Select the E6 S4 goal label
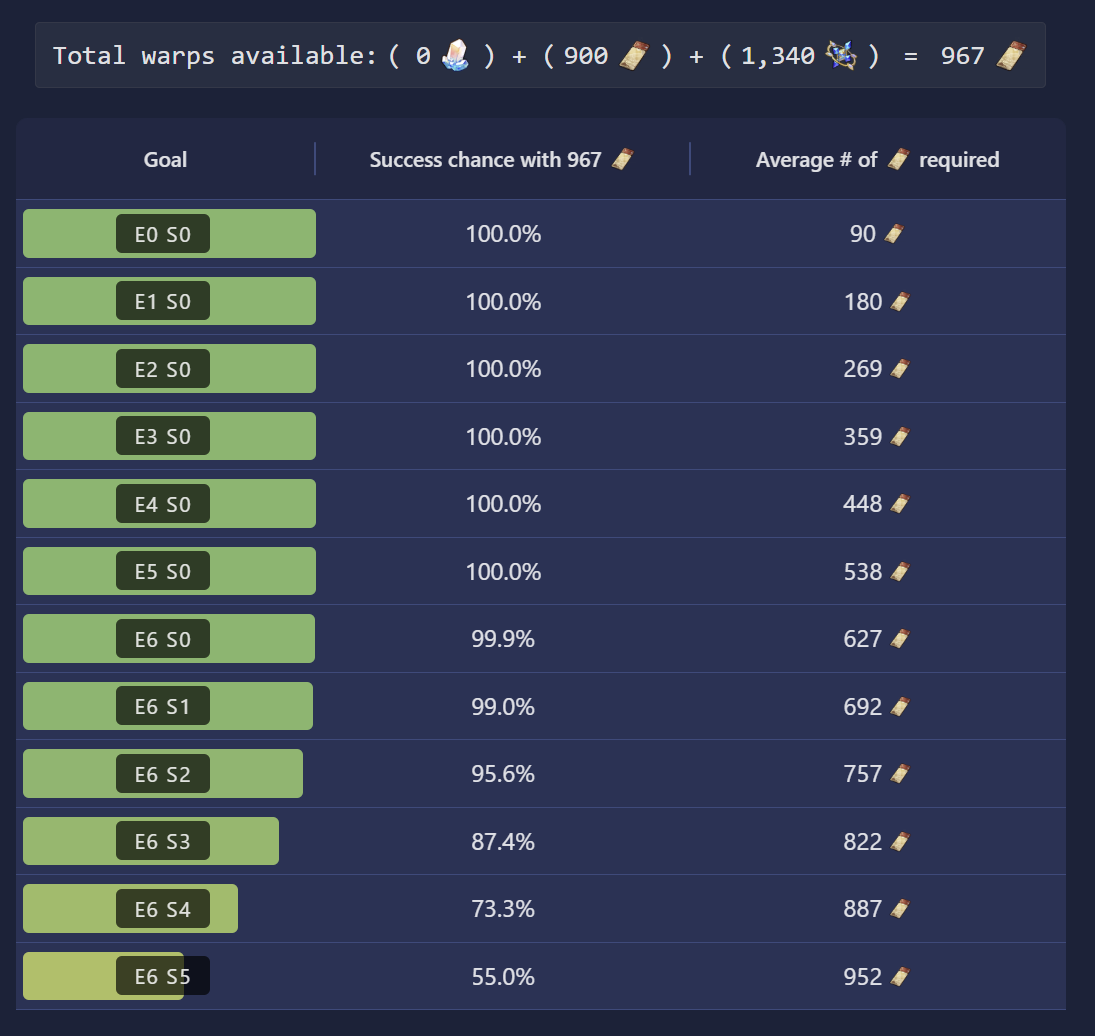 tap(163, 909)
